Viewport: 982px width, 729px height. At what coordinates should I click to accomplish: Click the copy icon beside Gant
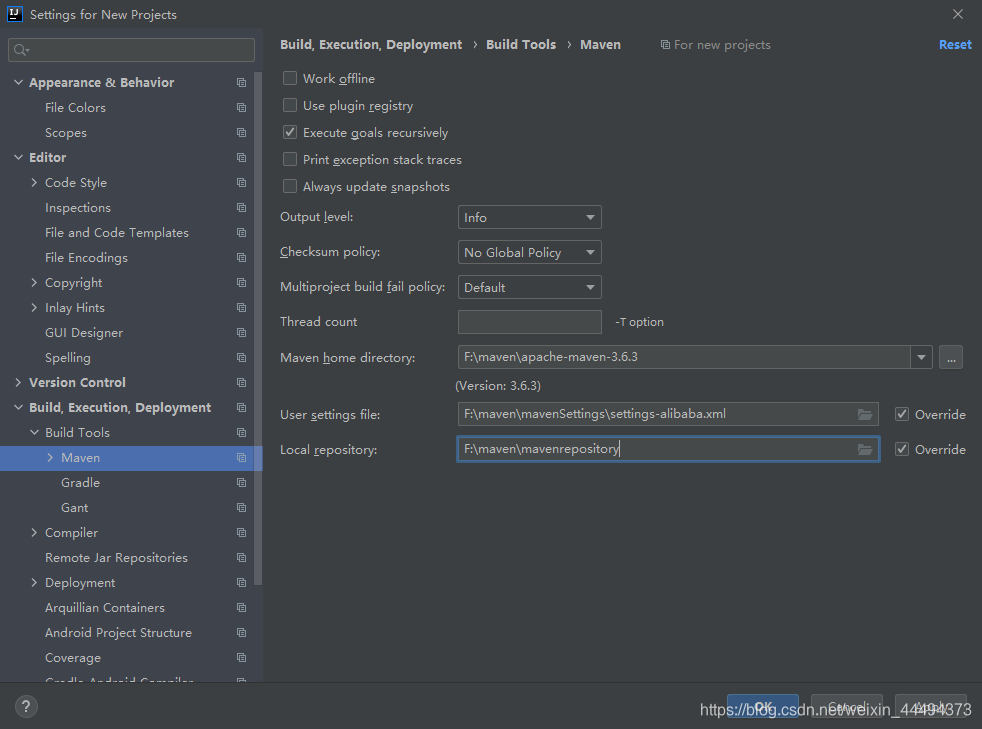(x=241, y=508)
